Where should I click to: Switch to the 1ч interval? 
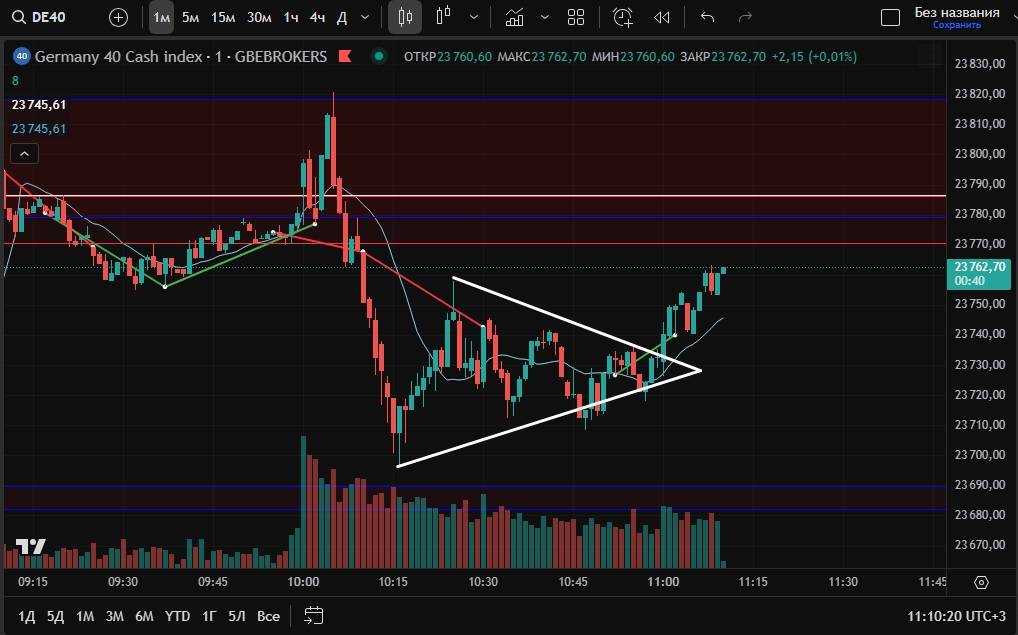click(291, 18)
